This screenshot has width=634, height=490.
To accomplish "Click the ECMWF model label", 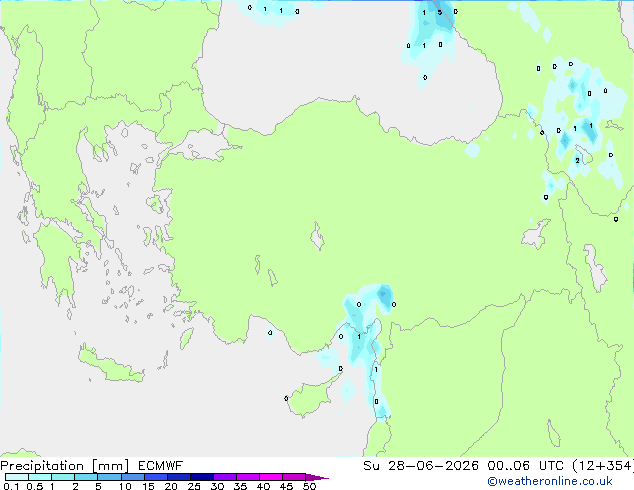I will (x=161, y=466).
